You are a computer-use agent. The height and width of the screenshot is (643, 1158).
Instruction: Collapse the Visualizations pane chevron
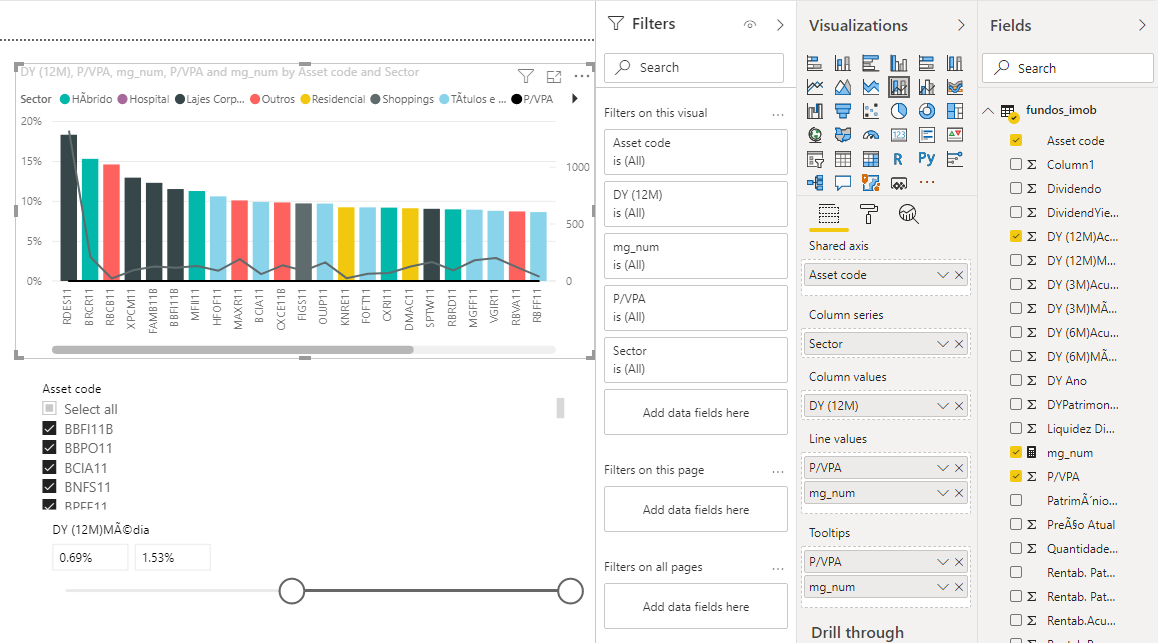[x=961, y=25]
